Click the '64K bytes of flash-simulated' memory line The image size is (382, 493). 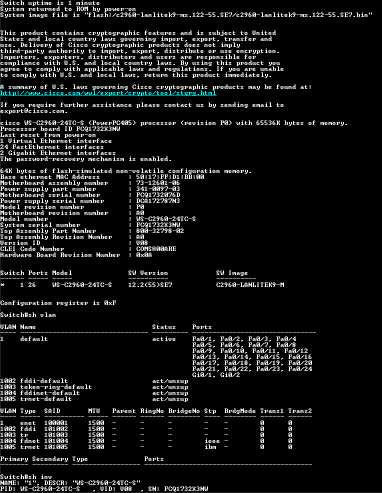tap(126, 171)
